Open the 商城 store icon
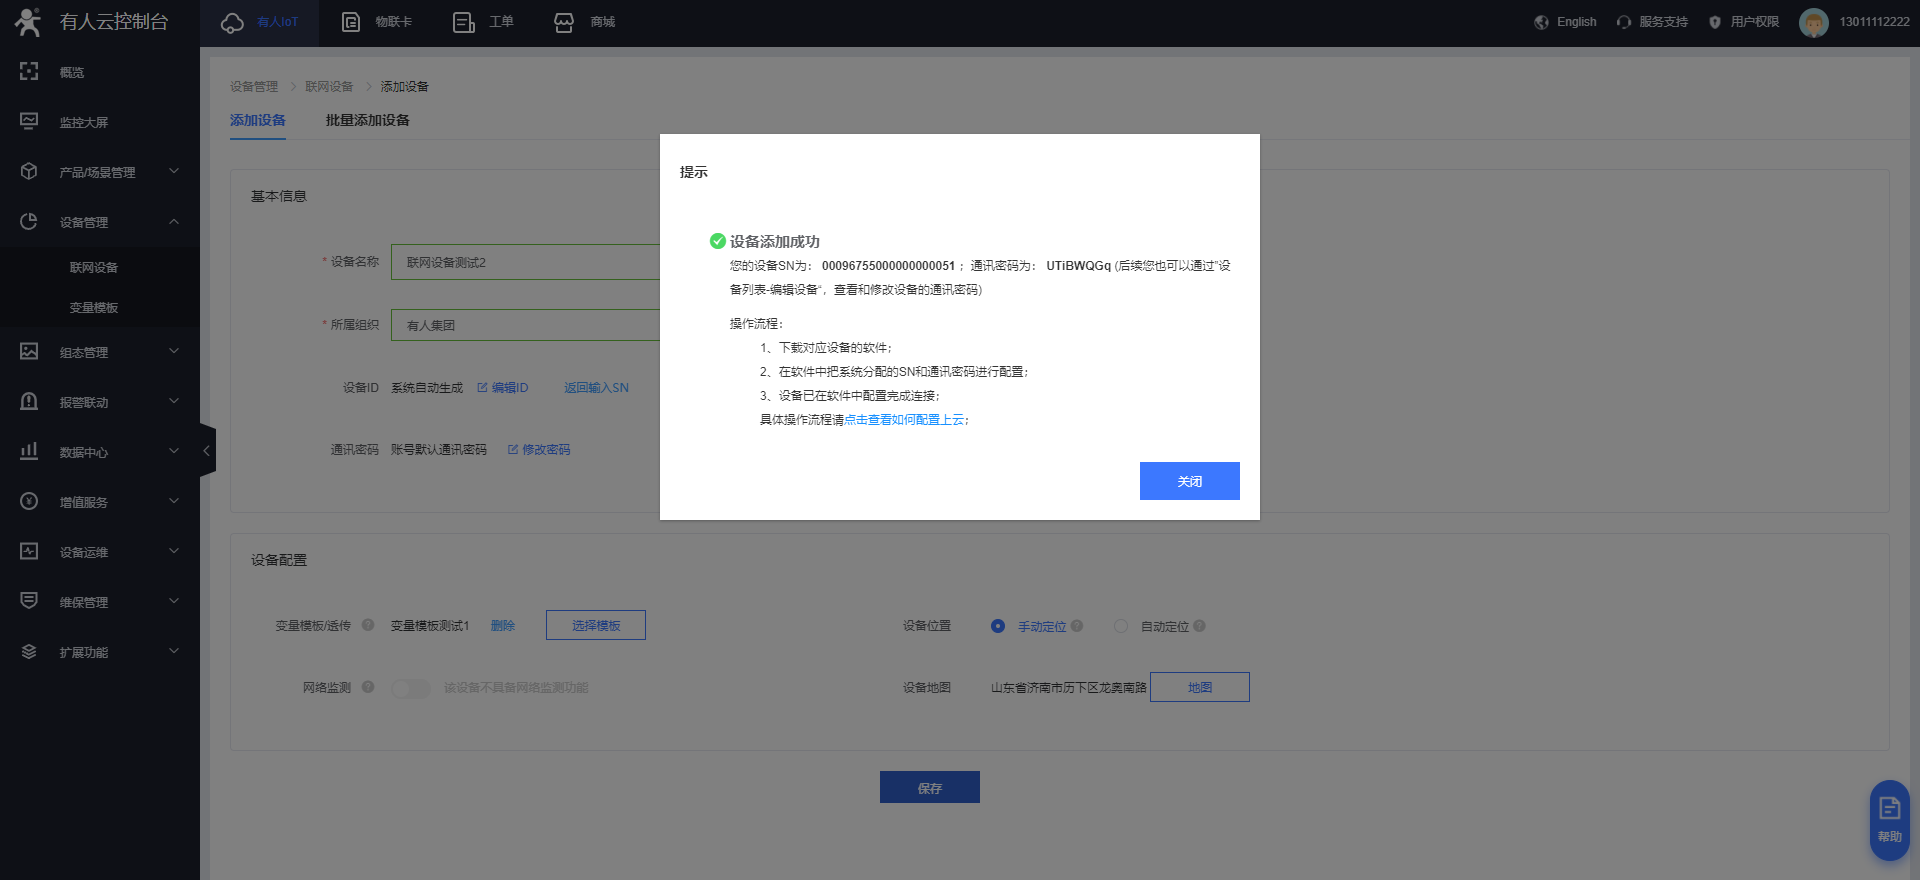This screenshot has height=880, width=1920. point(564,22)
